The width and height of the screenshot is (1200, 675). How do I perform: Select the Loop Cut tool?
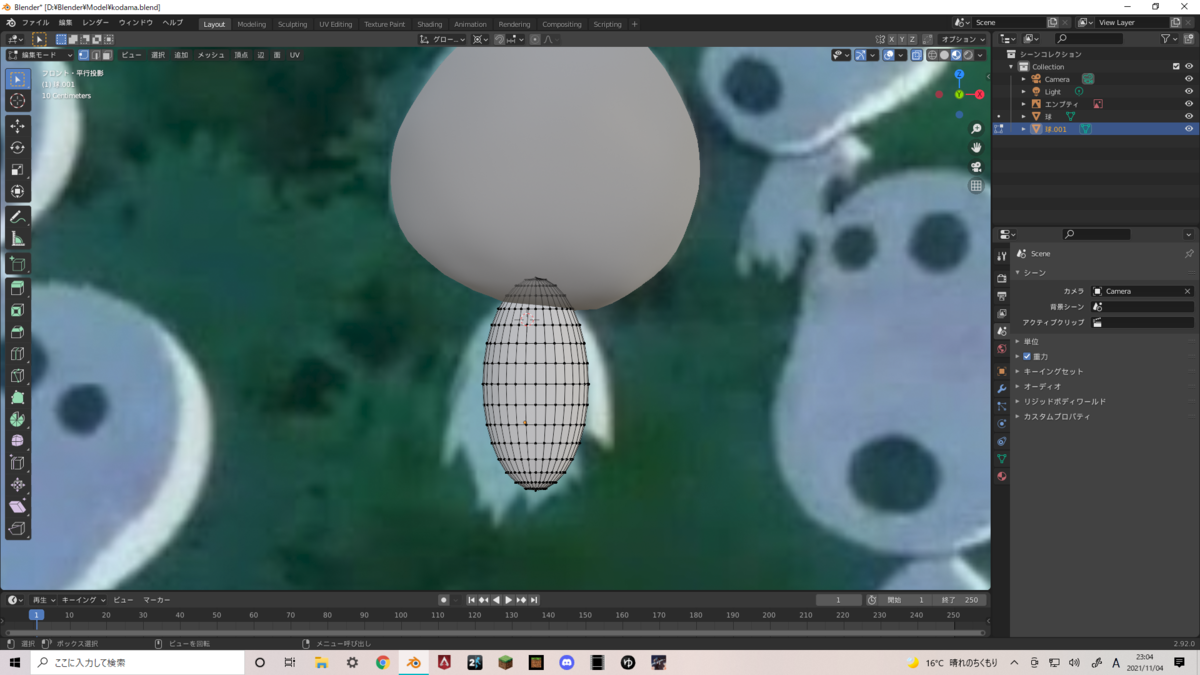click(x=18, y=354)
